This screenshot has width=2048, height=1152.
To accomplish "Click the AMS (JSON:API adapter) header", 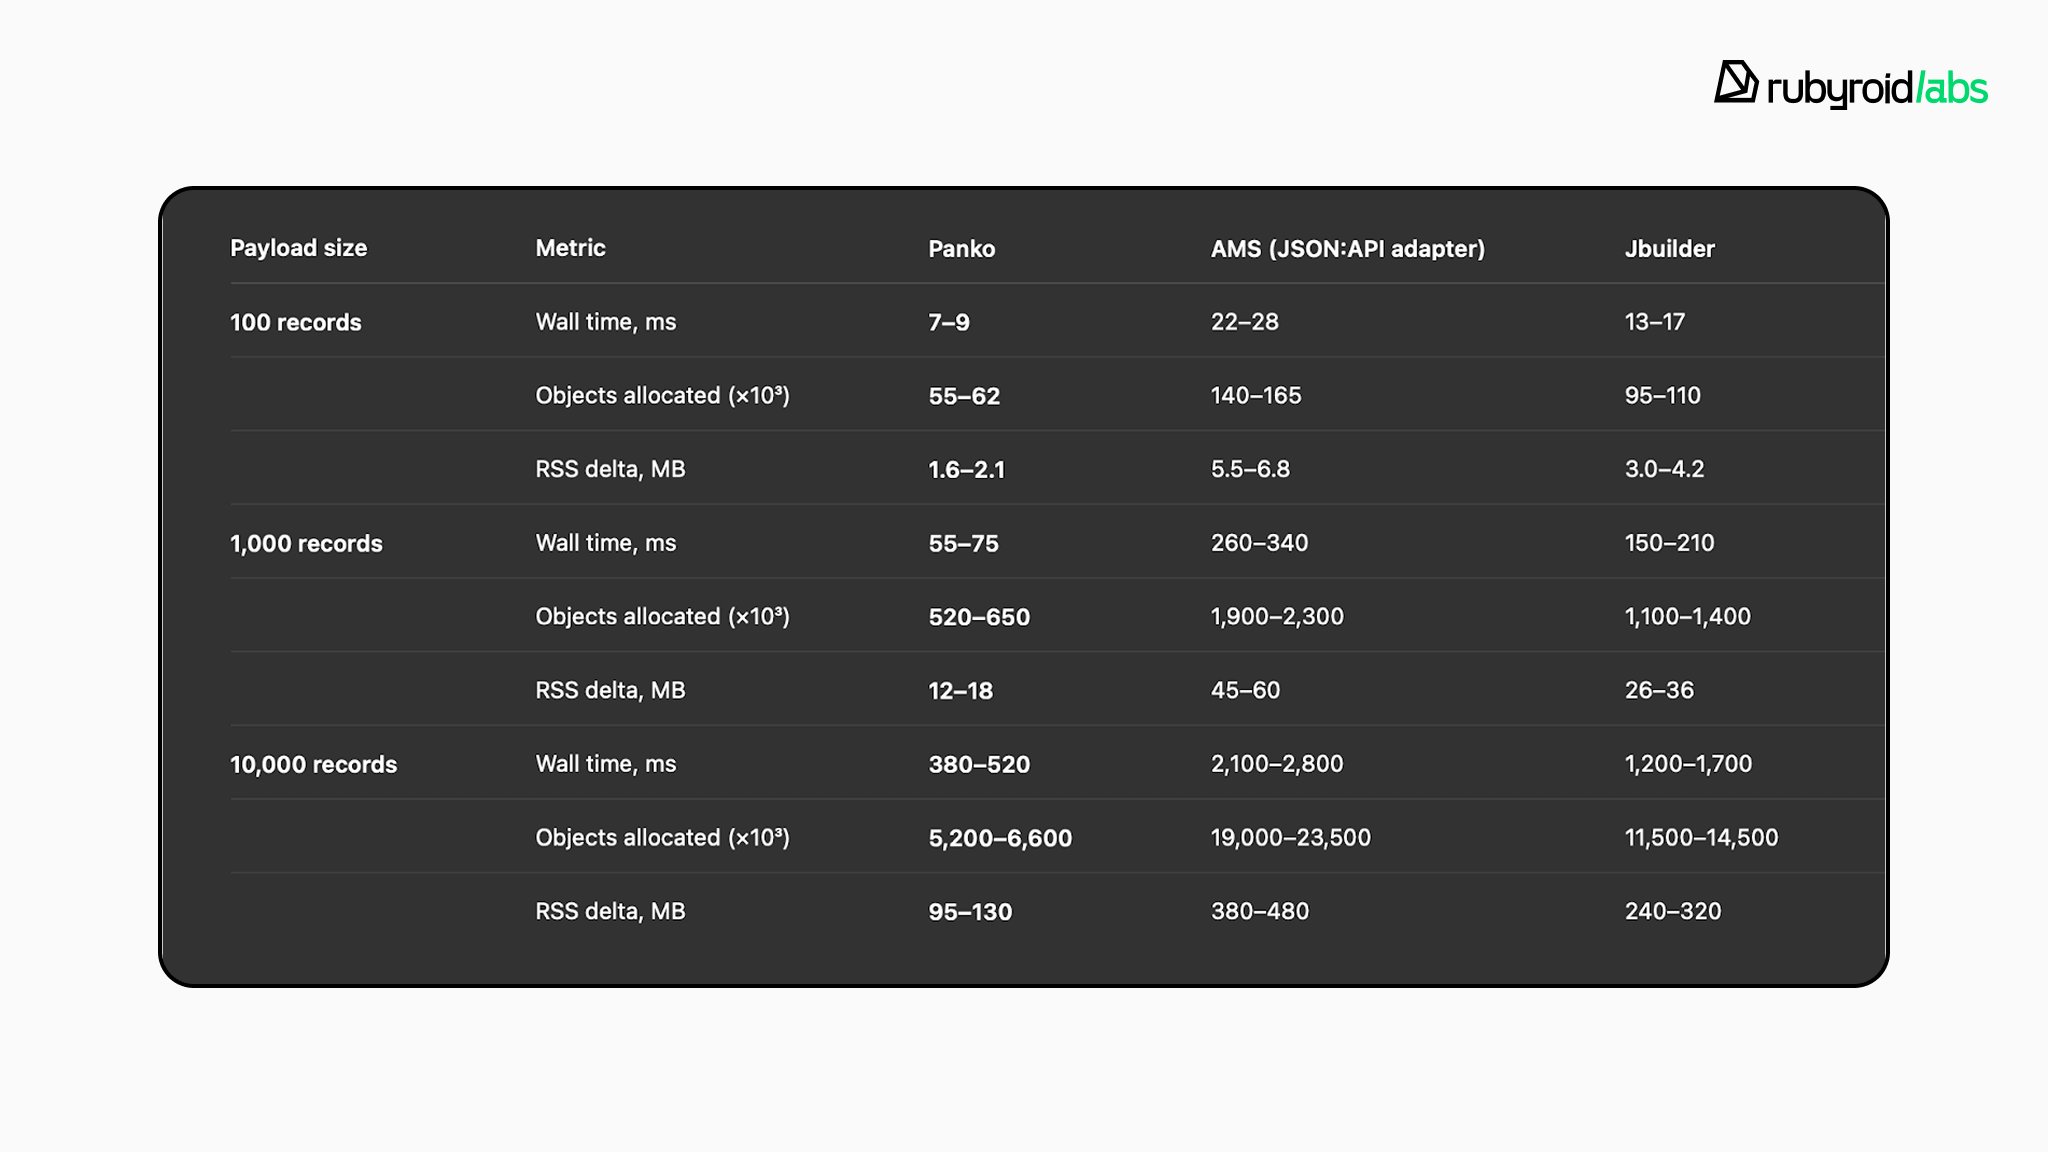I will point(1347,249).
